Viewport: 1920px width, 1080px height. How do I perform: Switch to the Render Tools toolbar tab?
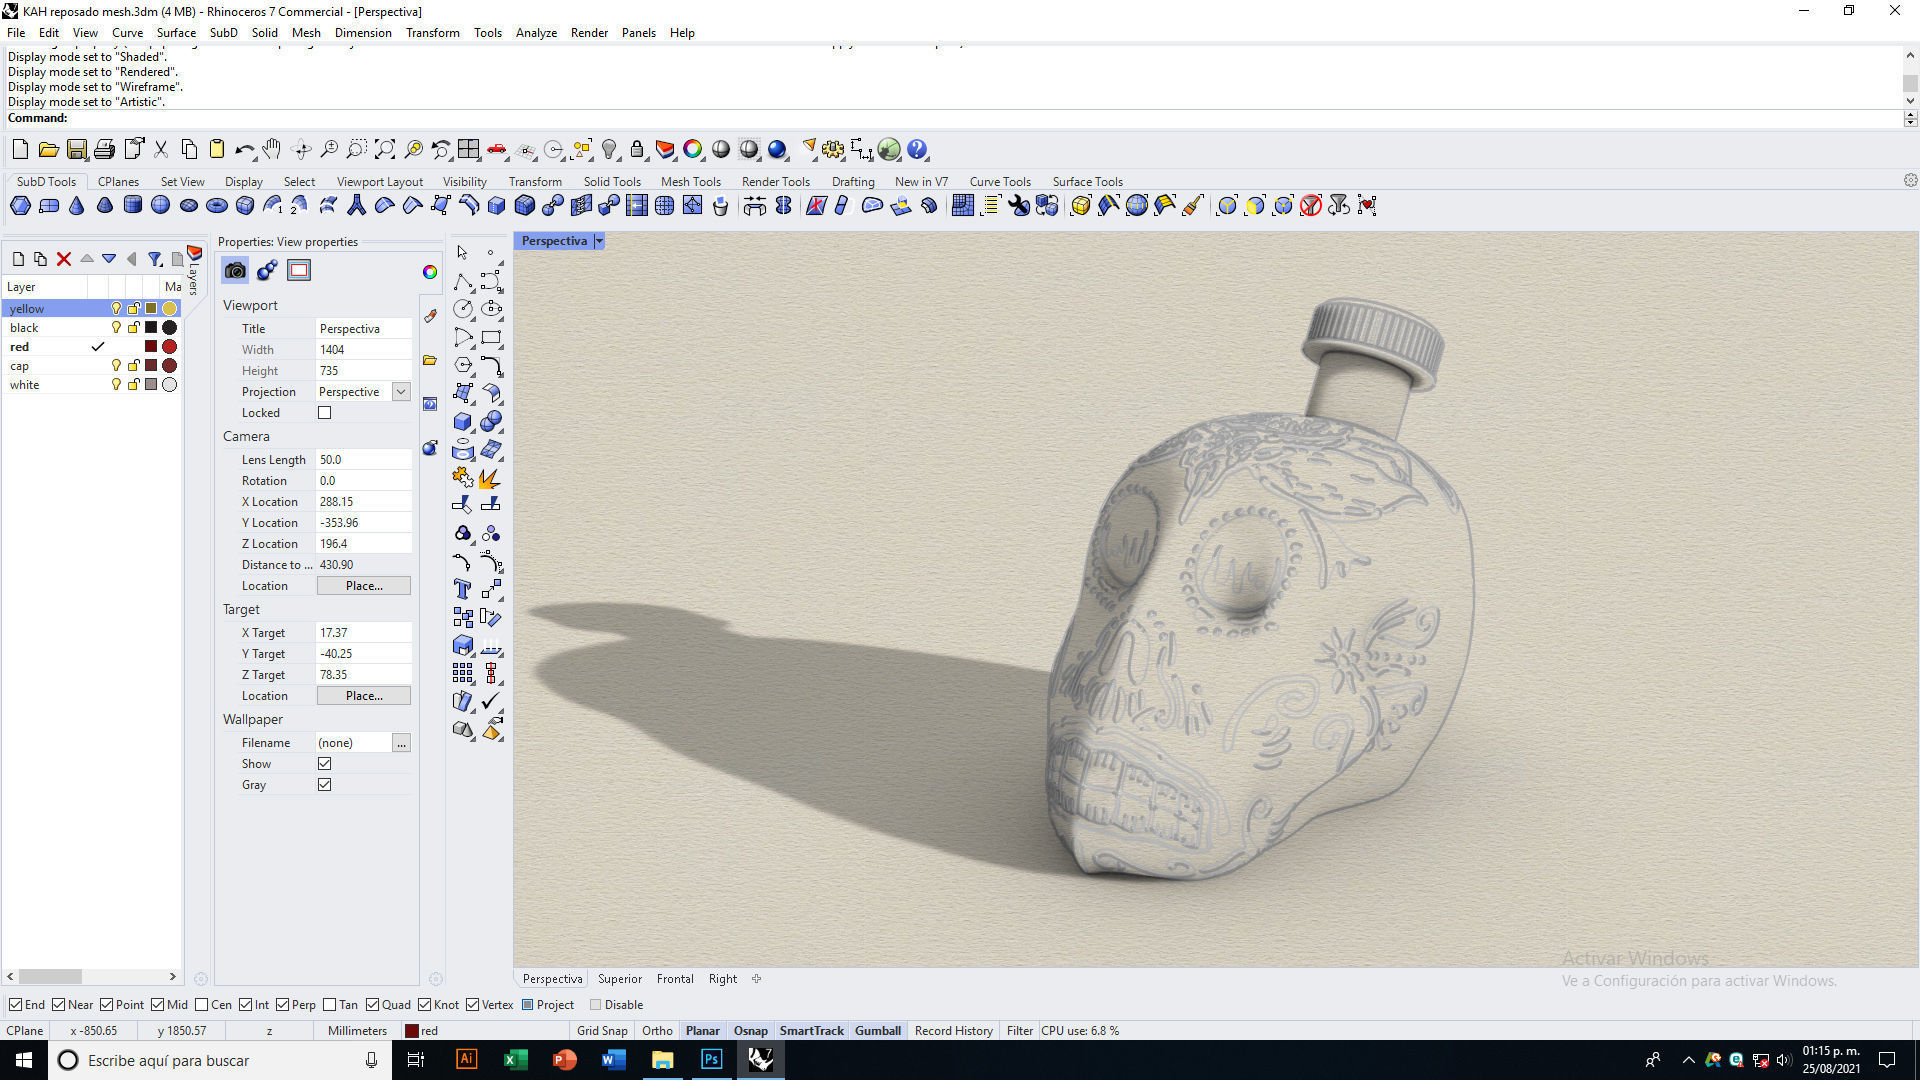(776, 182)
